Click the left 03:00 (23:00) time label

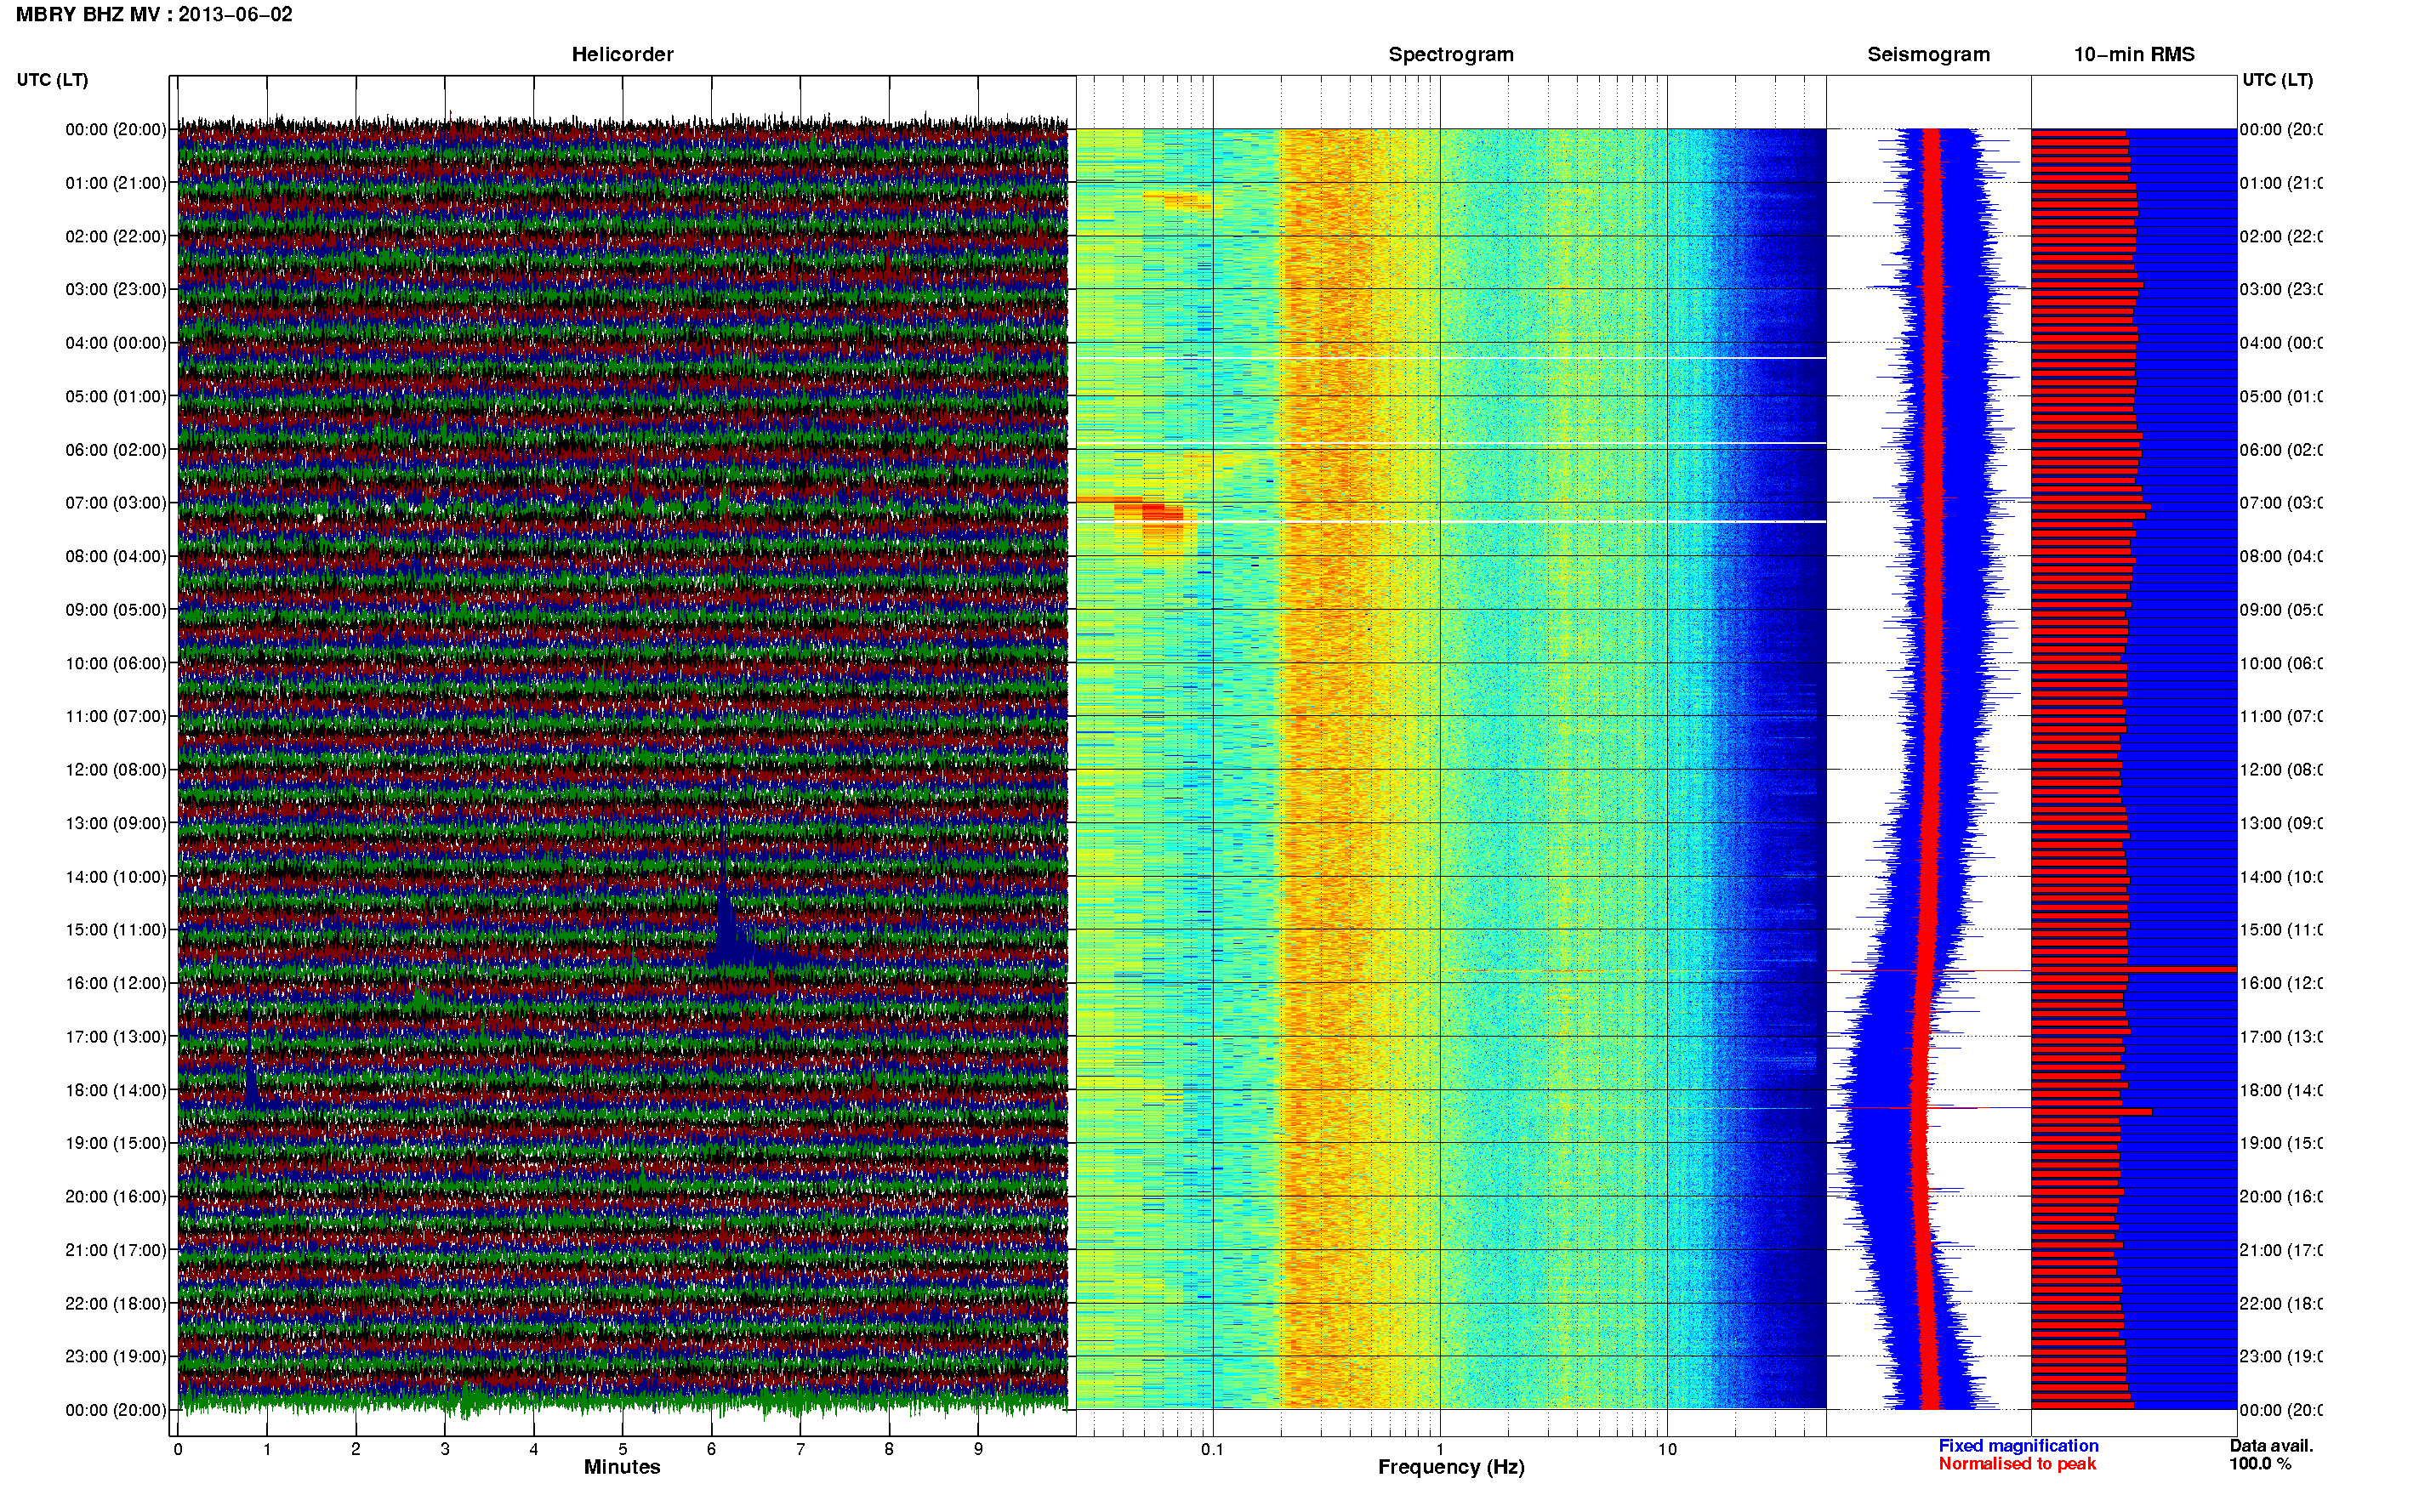(x=116, y=289)
